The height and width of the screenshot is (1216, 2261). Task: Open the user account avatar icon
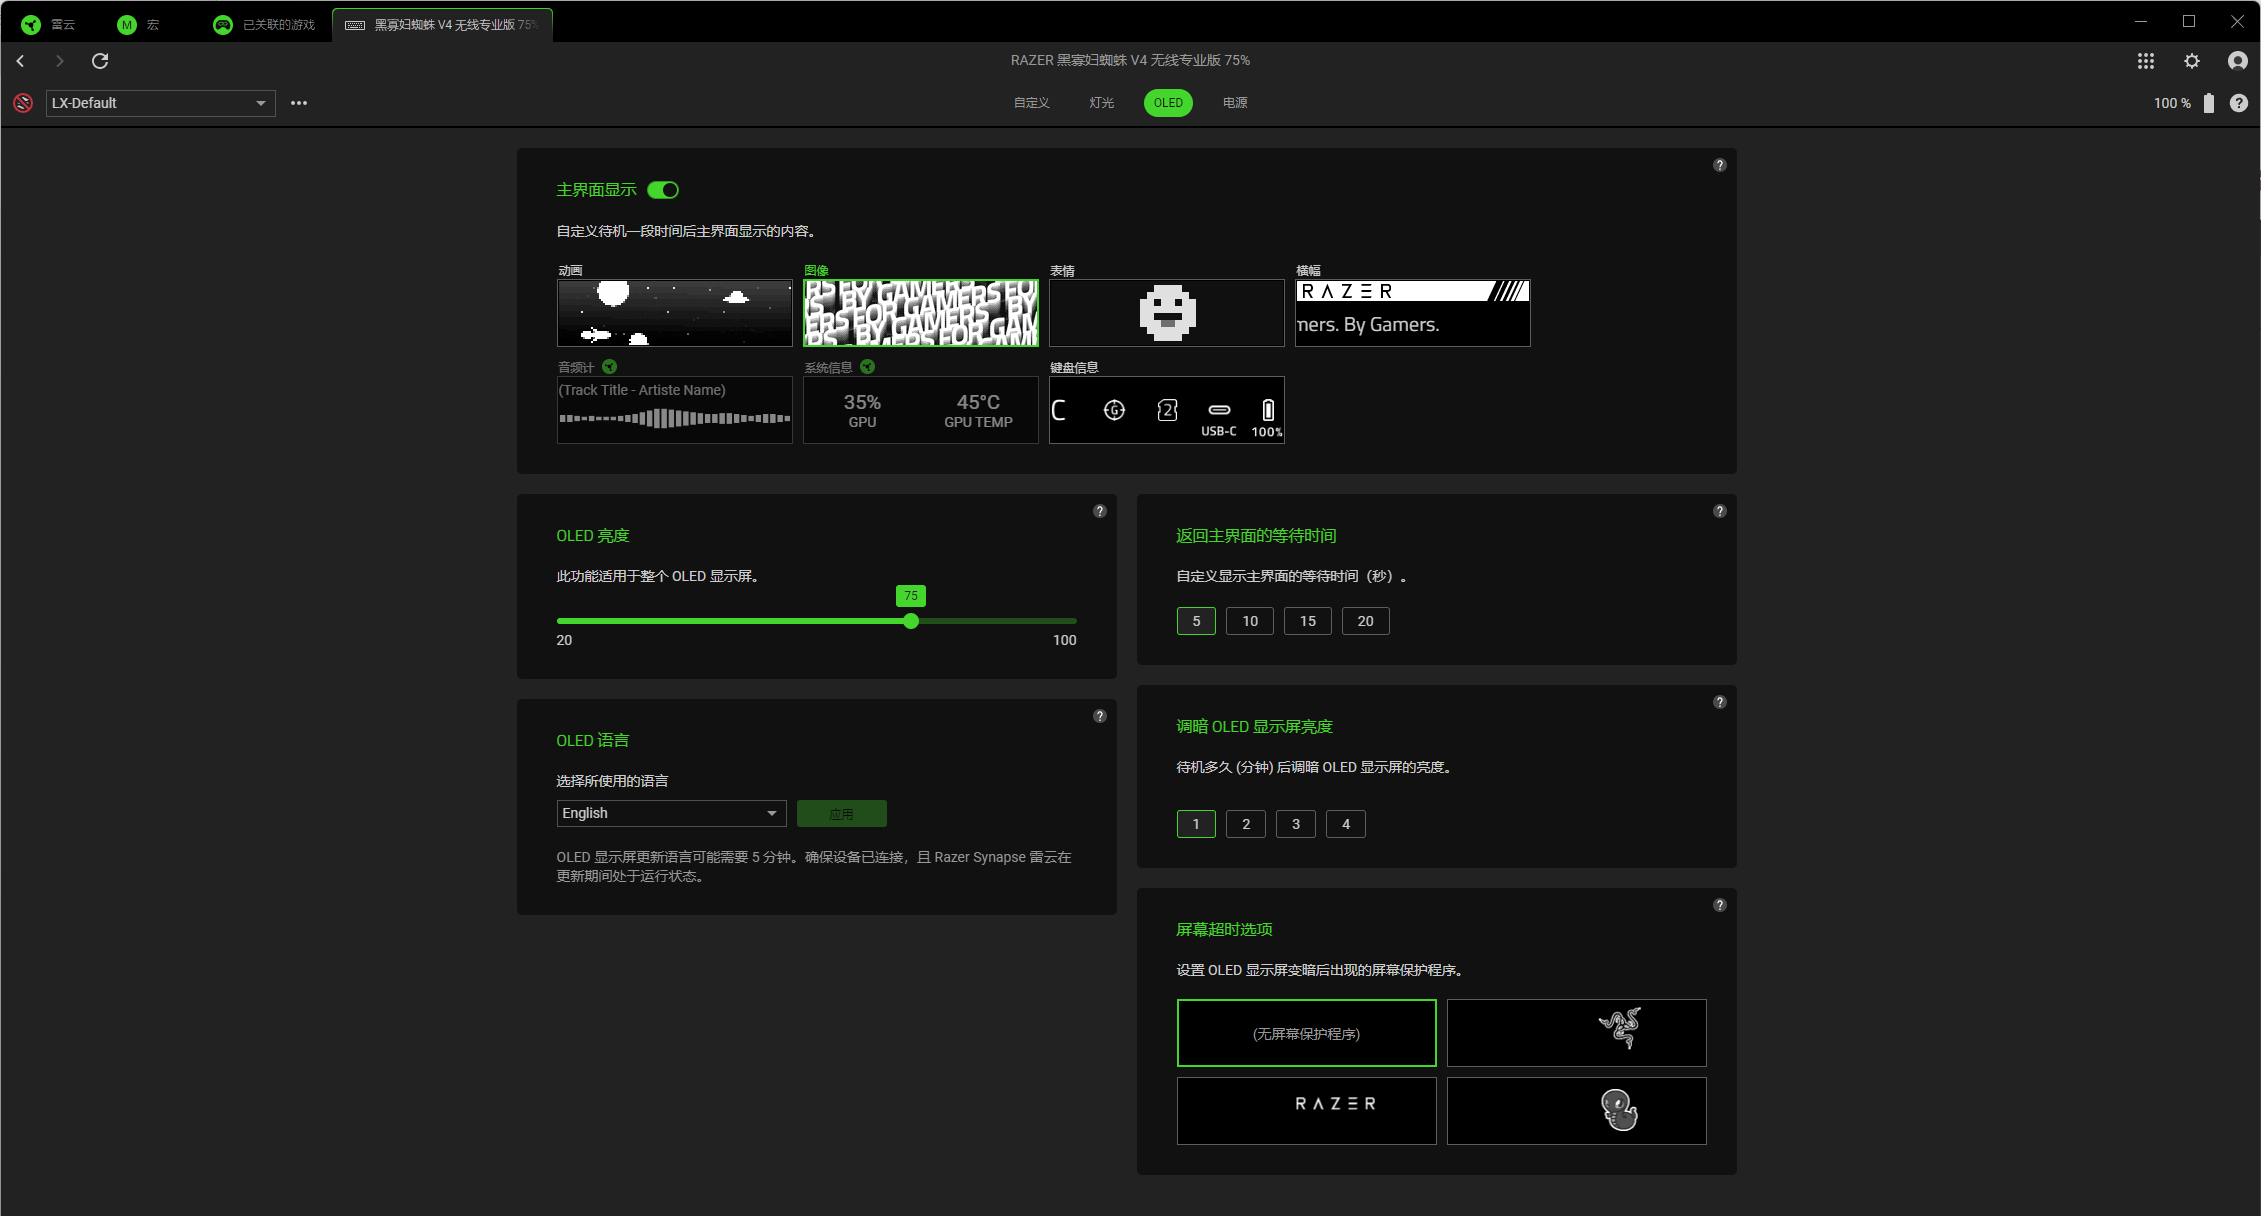[2238, 61]
